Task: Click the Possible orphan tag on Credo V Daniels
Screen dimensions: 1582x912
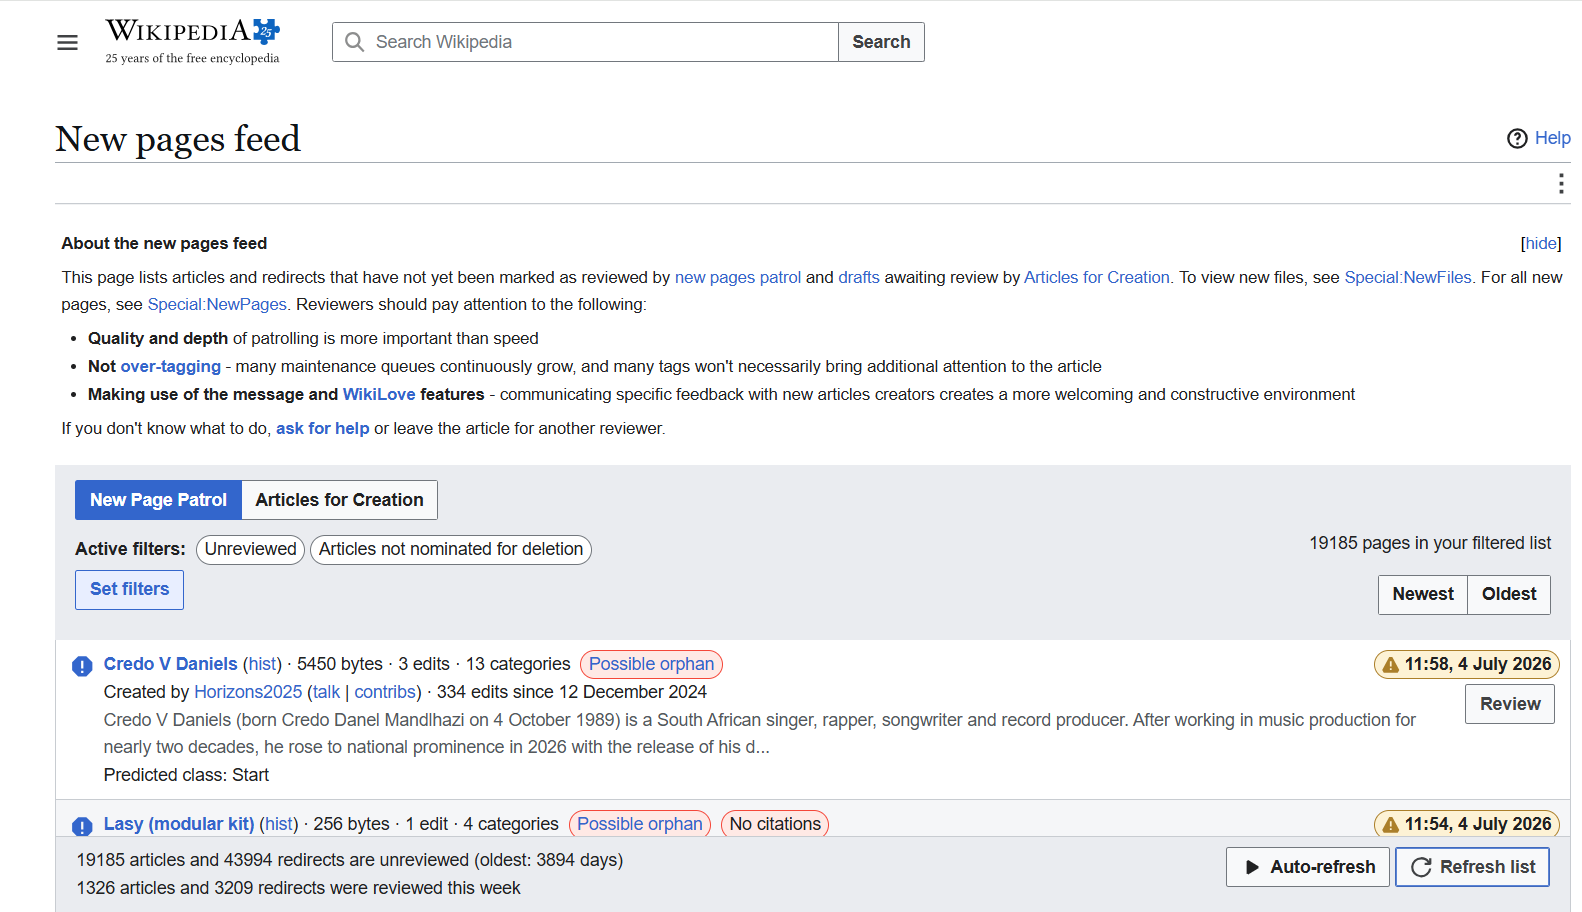Action: 651,664
